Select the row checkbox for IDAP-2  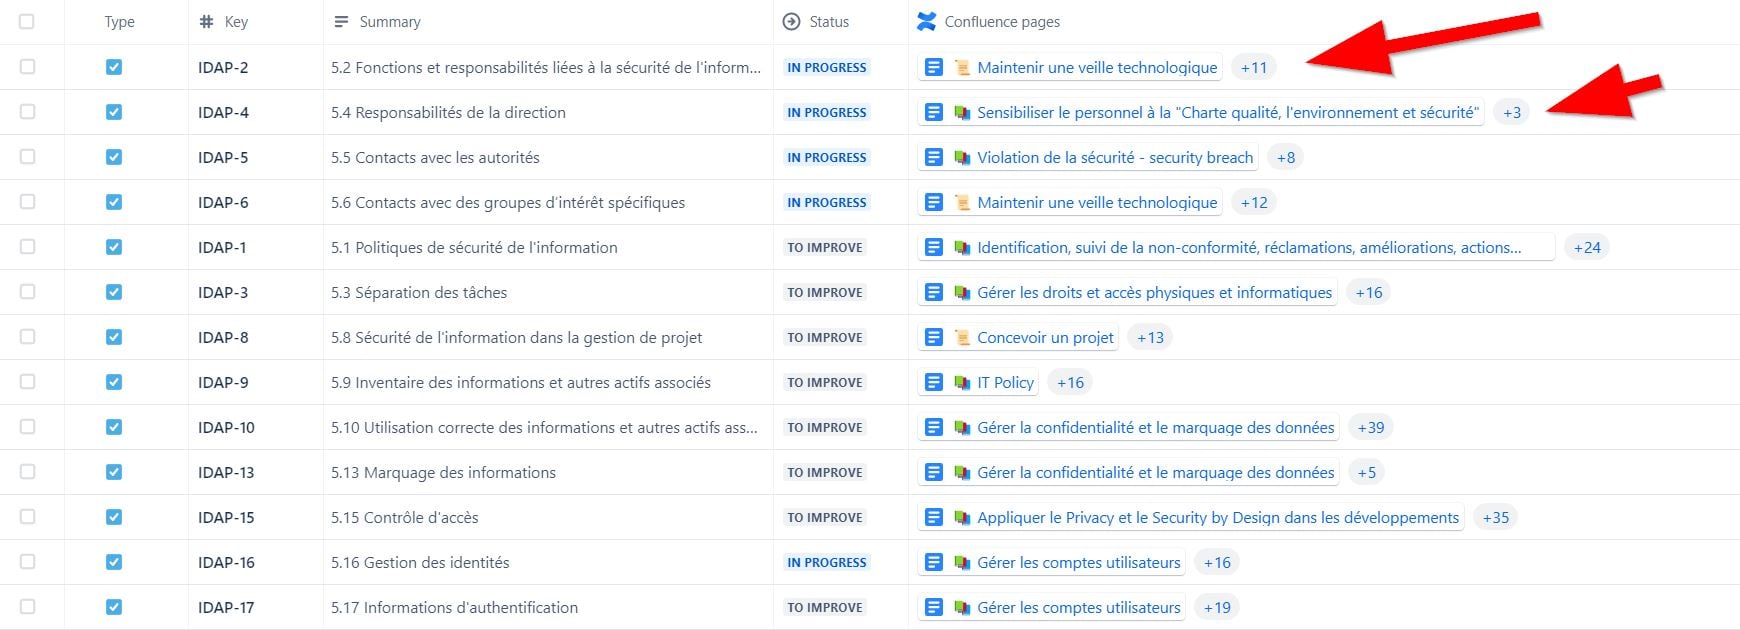27,67
